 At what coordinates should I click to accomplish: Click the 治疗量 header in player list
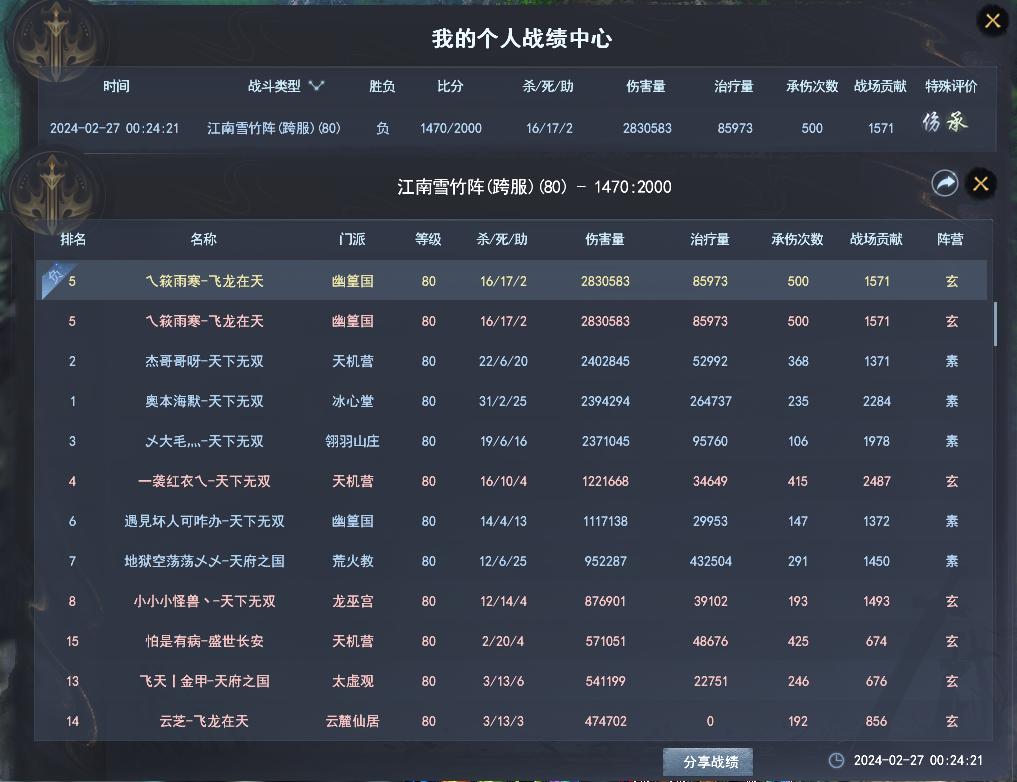click(x=709, y=240)
